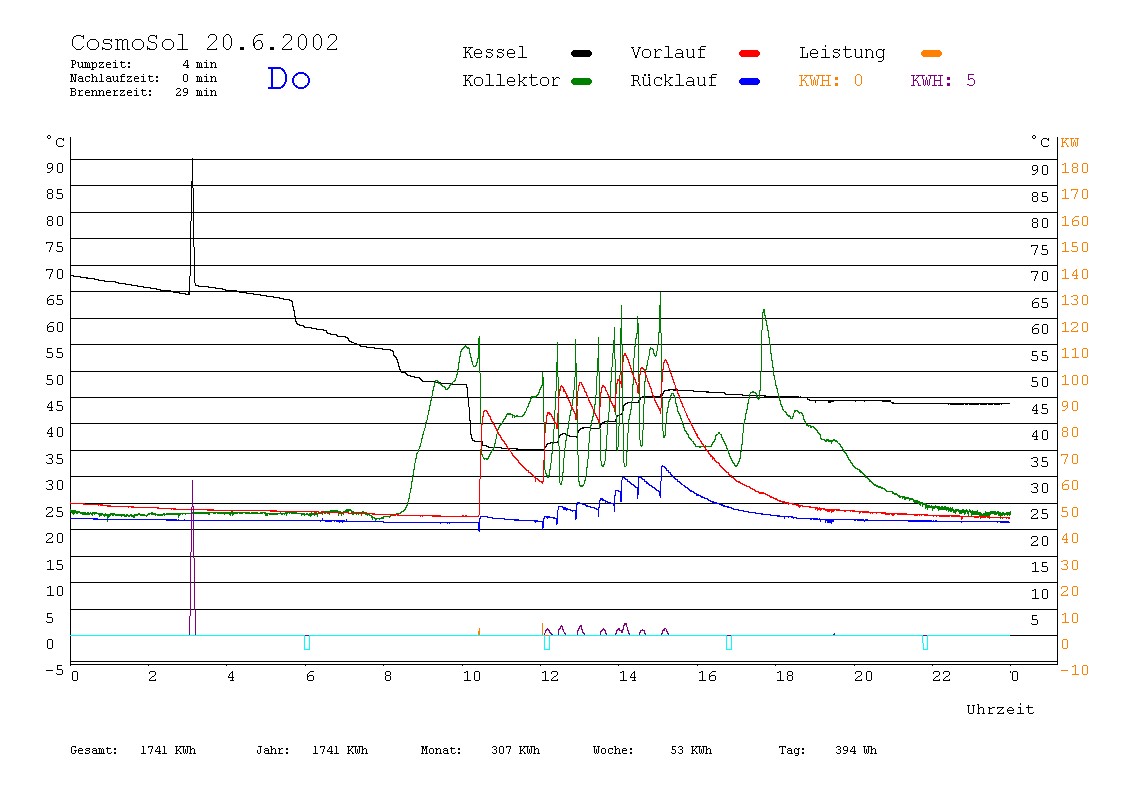
Task: Click the "-5" tick on the temperature axis
Action: [x=54, y=670]
